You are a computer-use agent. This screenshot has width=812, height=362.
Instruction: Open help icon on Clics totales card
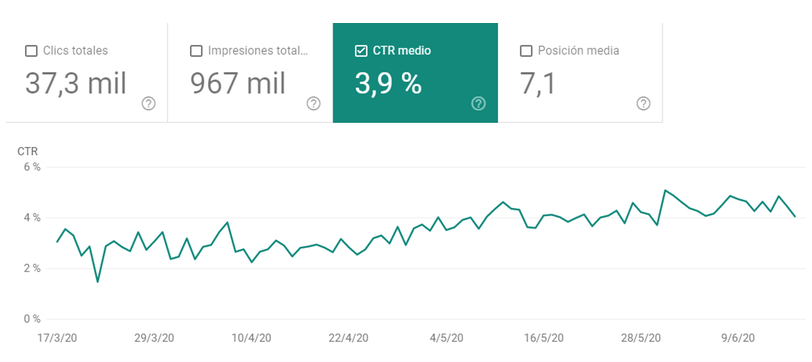pos(148,104)
